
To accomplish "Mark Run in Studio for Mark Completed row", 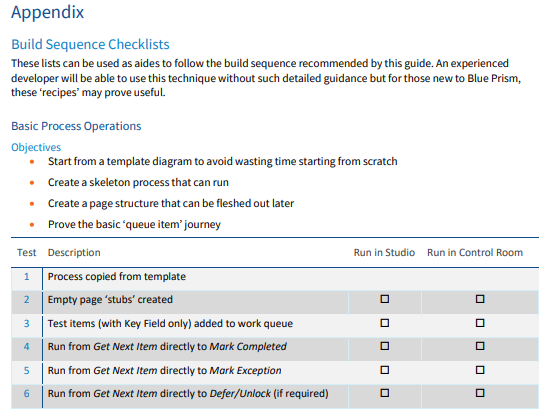I will tap(384, 346).
